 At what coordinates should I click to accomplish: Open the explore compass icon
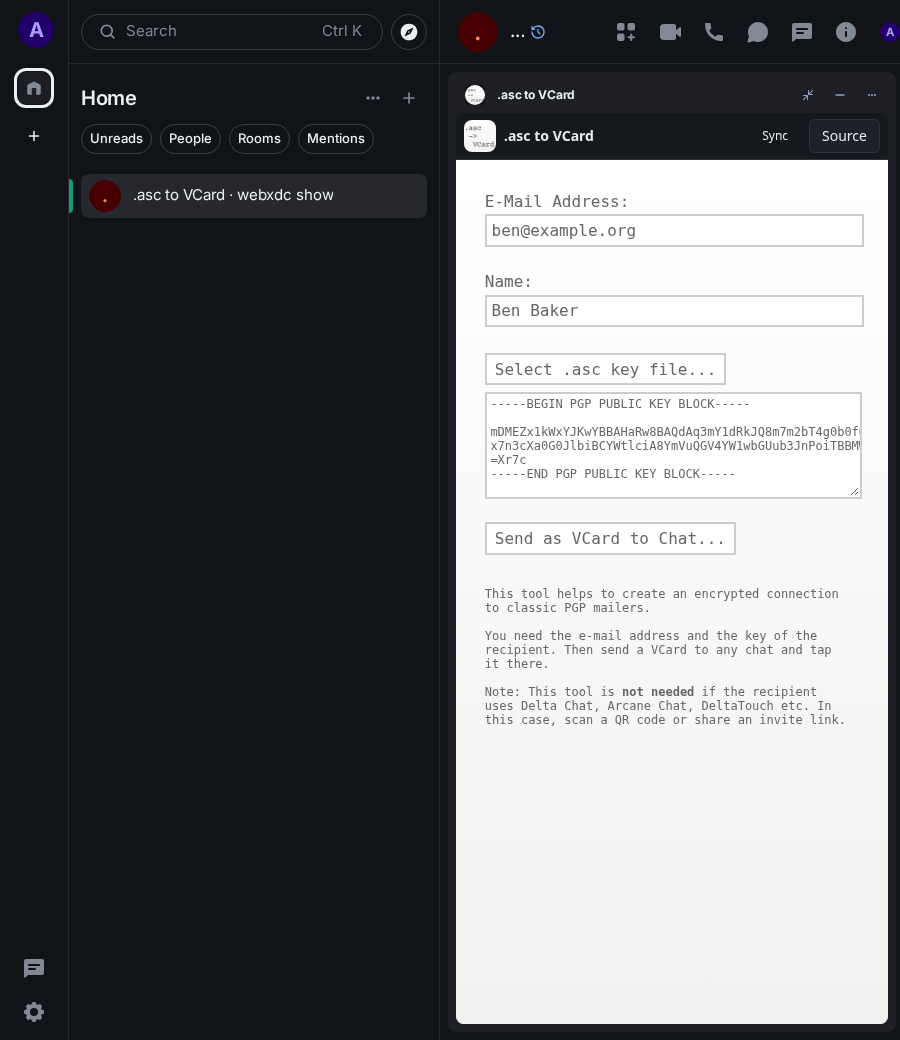coord(409,32)
